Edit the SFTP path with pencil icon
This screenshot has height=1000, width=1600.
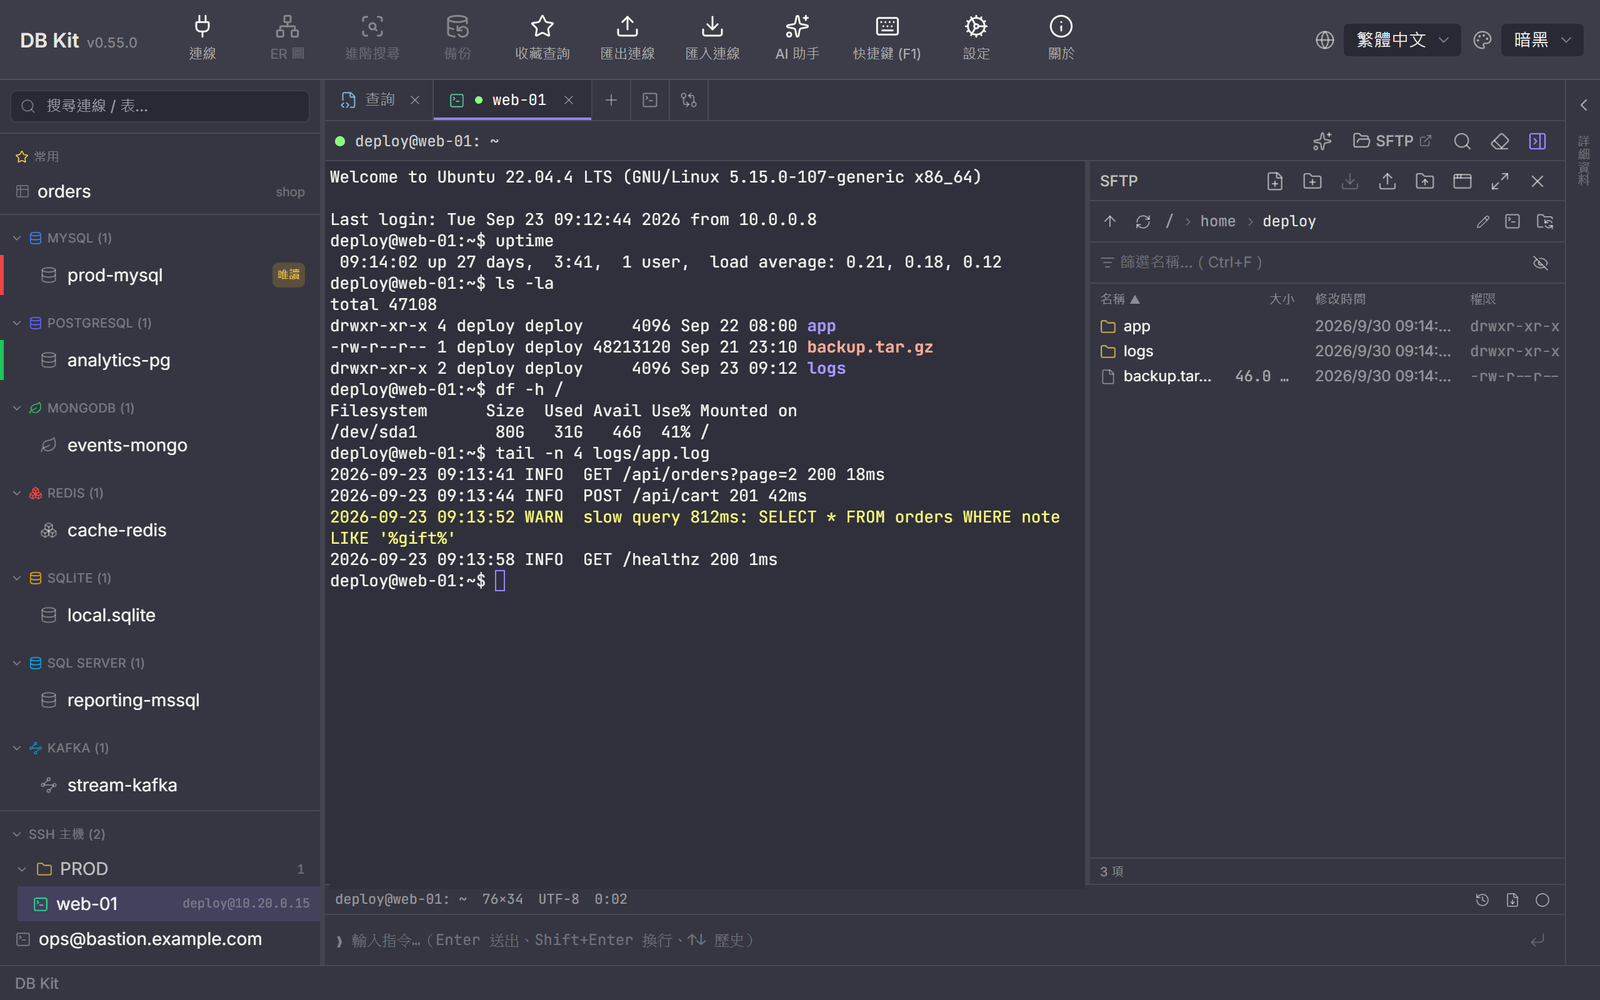(1483, 221)
